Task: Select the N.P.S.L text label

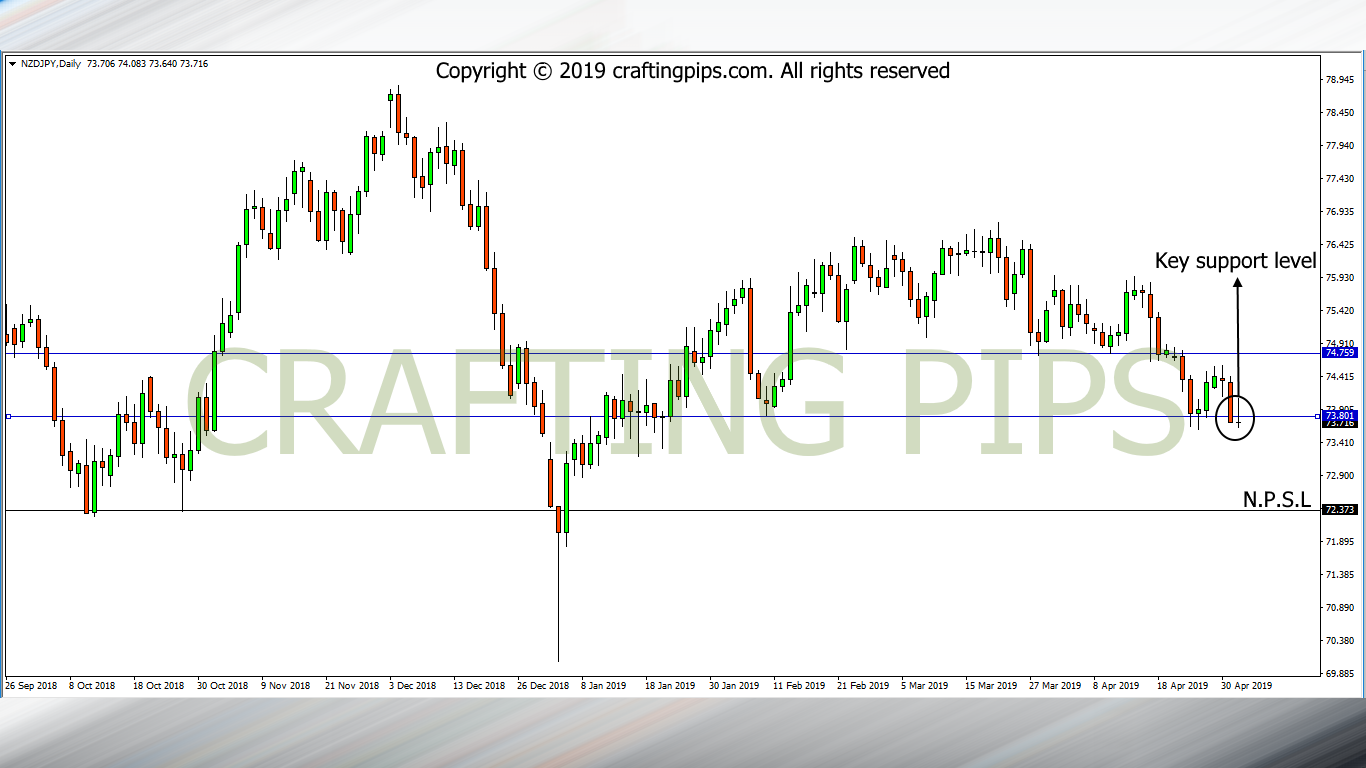Action: (x=1277, y=500)
